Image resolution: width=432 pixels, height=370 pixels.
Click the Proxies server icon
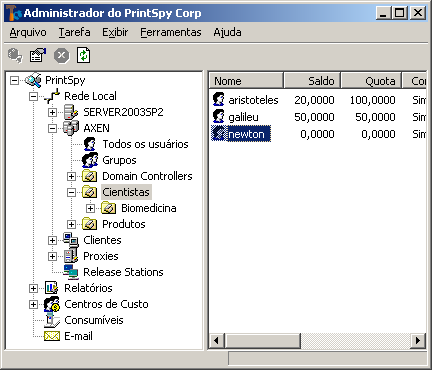tap(71, 256)
